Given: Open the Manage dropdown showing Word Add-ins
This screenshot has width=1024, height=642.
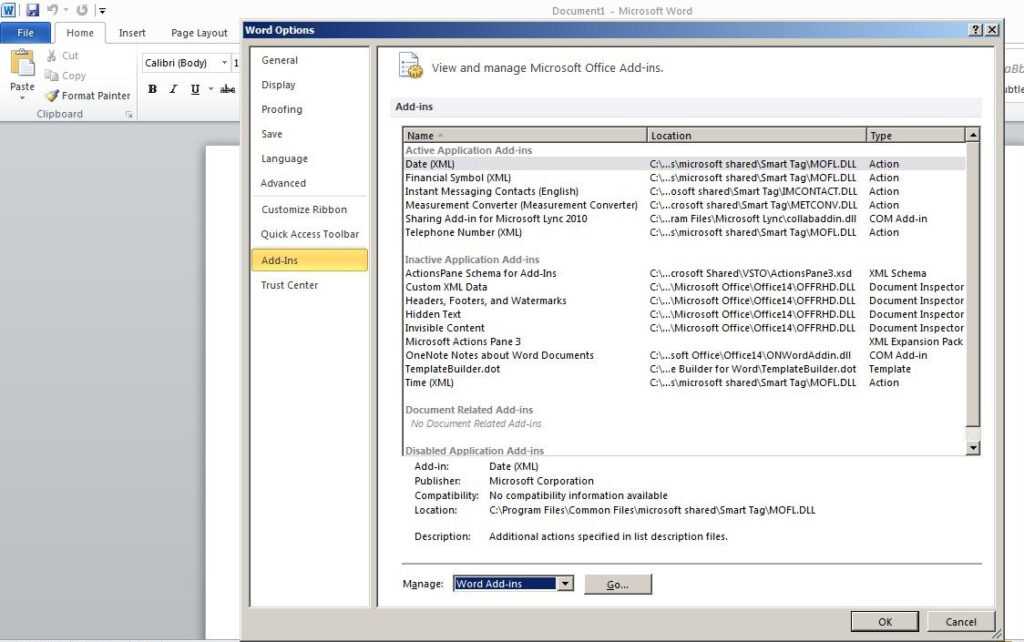Looking at the screenshot, I should click(565, 583).
